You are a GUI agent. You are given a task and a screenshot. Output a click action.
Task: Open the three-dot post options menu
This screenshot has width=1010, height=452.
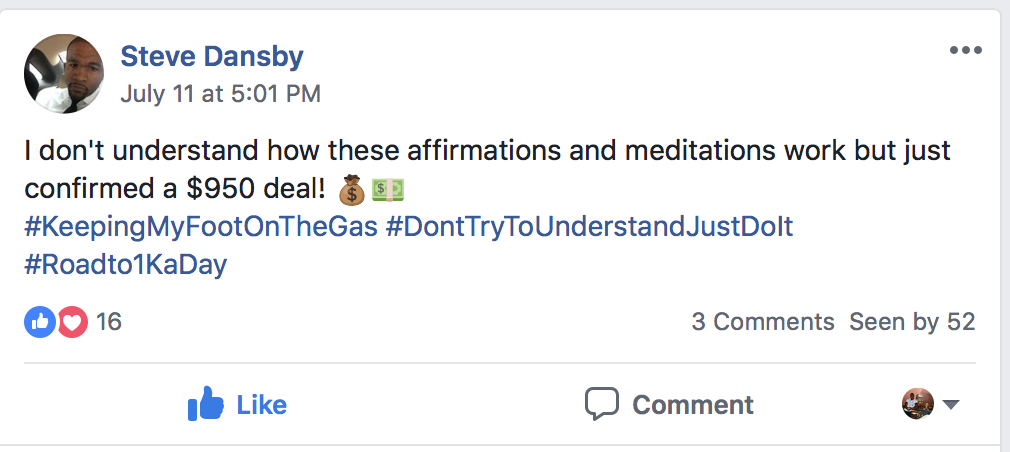965,51
